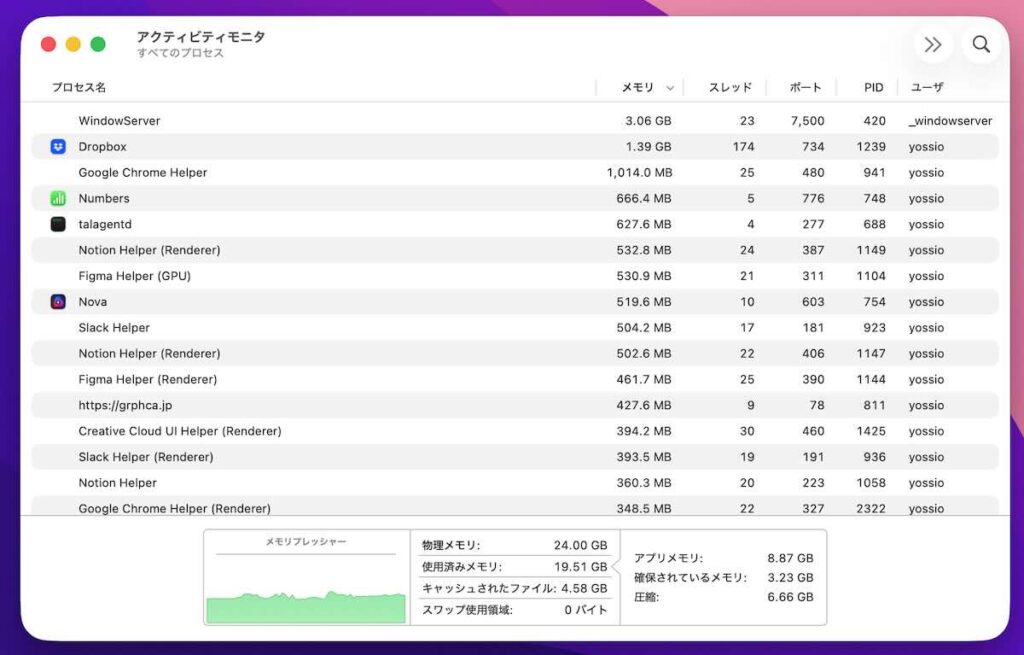This screenshot has height=655, width=1024.
Task: Sort by PID column header
Action: 873,88
